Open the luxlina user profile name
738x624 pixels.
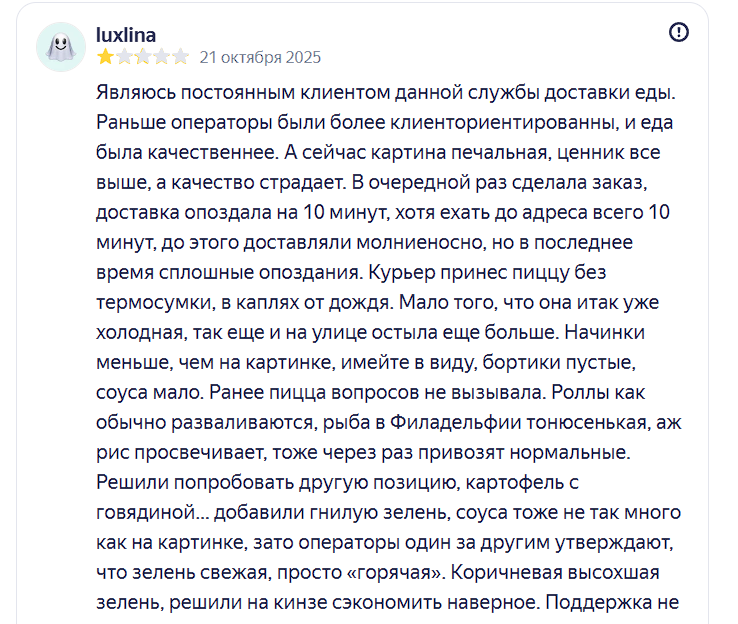click(x=126, y=35)
